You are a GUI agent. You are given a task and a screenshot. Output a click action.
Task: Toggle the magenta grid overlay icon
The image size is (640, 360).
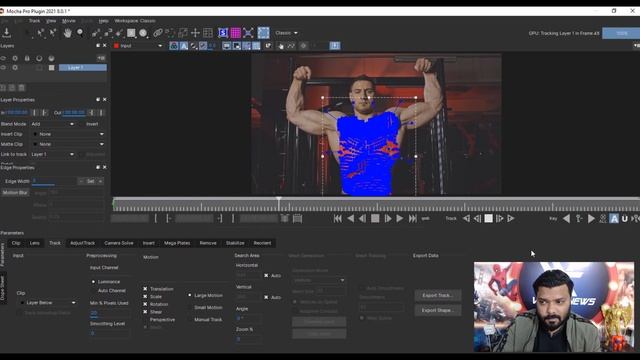[x=236, y=33]
